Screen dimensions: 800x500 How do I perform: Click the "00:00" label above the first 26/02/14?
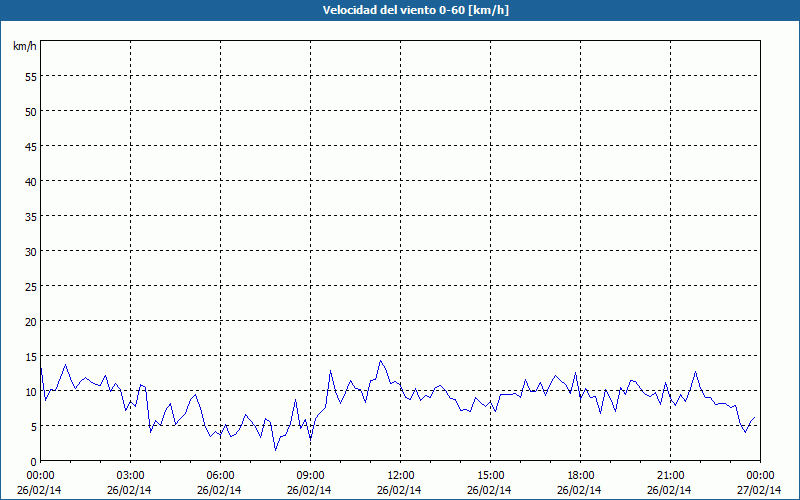pos(41,476)
